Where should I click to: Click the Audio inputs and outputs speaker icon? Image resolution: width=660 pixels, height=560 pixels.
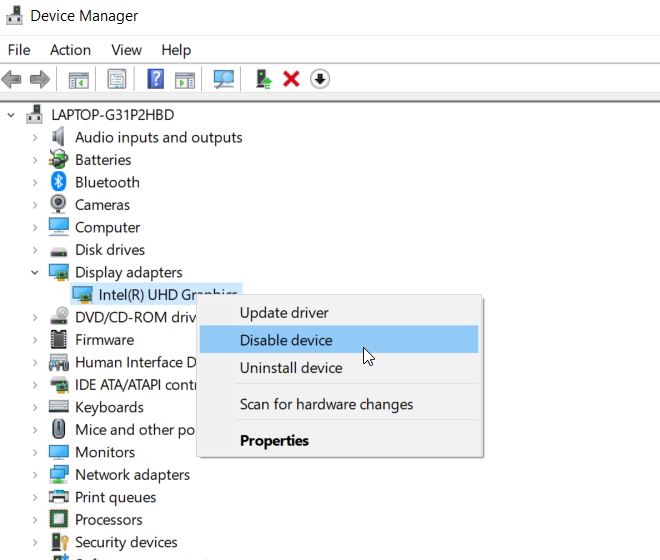(58, 137)
